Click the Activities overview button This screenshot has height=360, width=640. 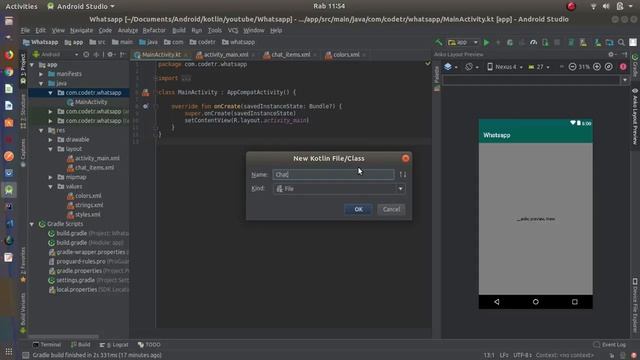tap(21, 7)
